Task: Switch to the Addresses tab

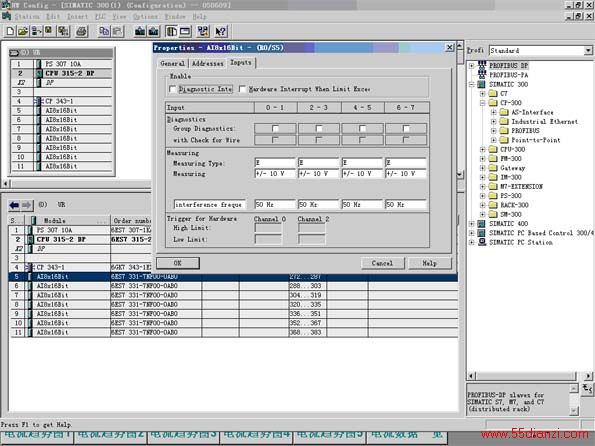Action: (207, 63)
